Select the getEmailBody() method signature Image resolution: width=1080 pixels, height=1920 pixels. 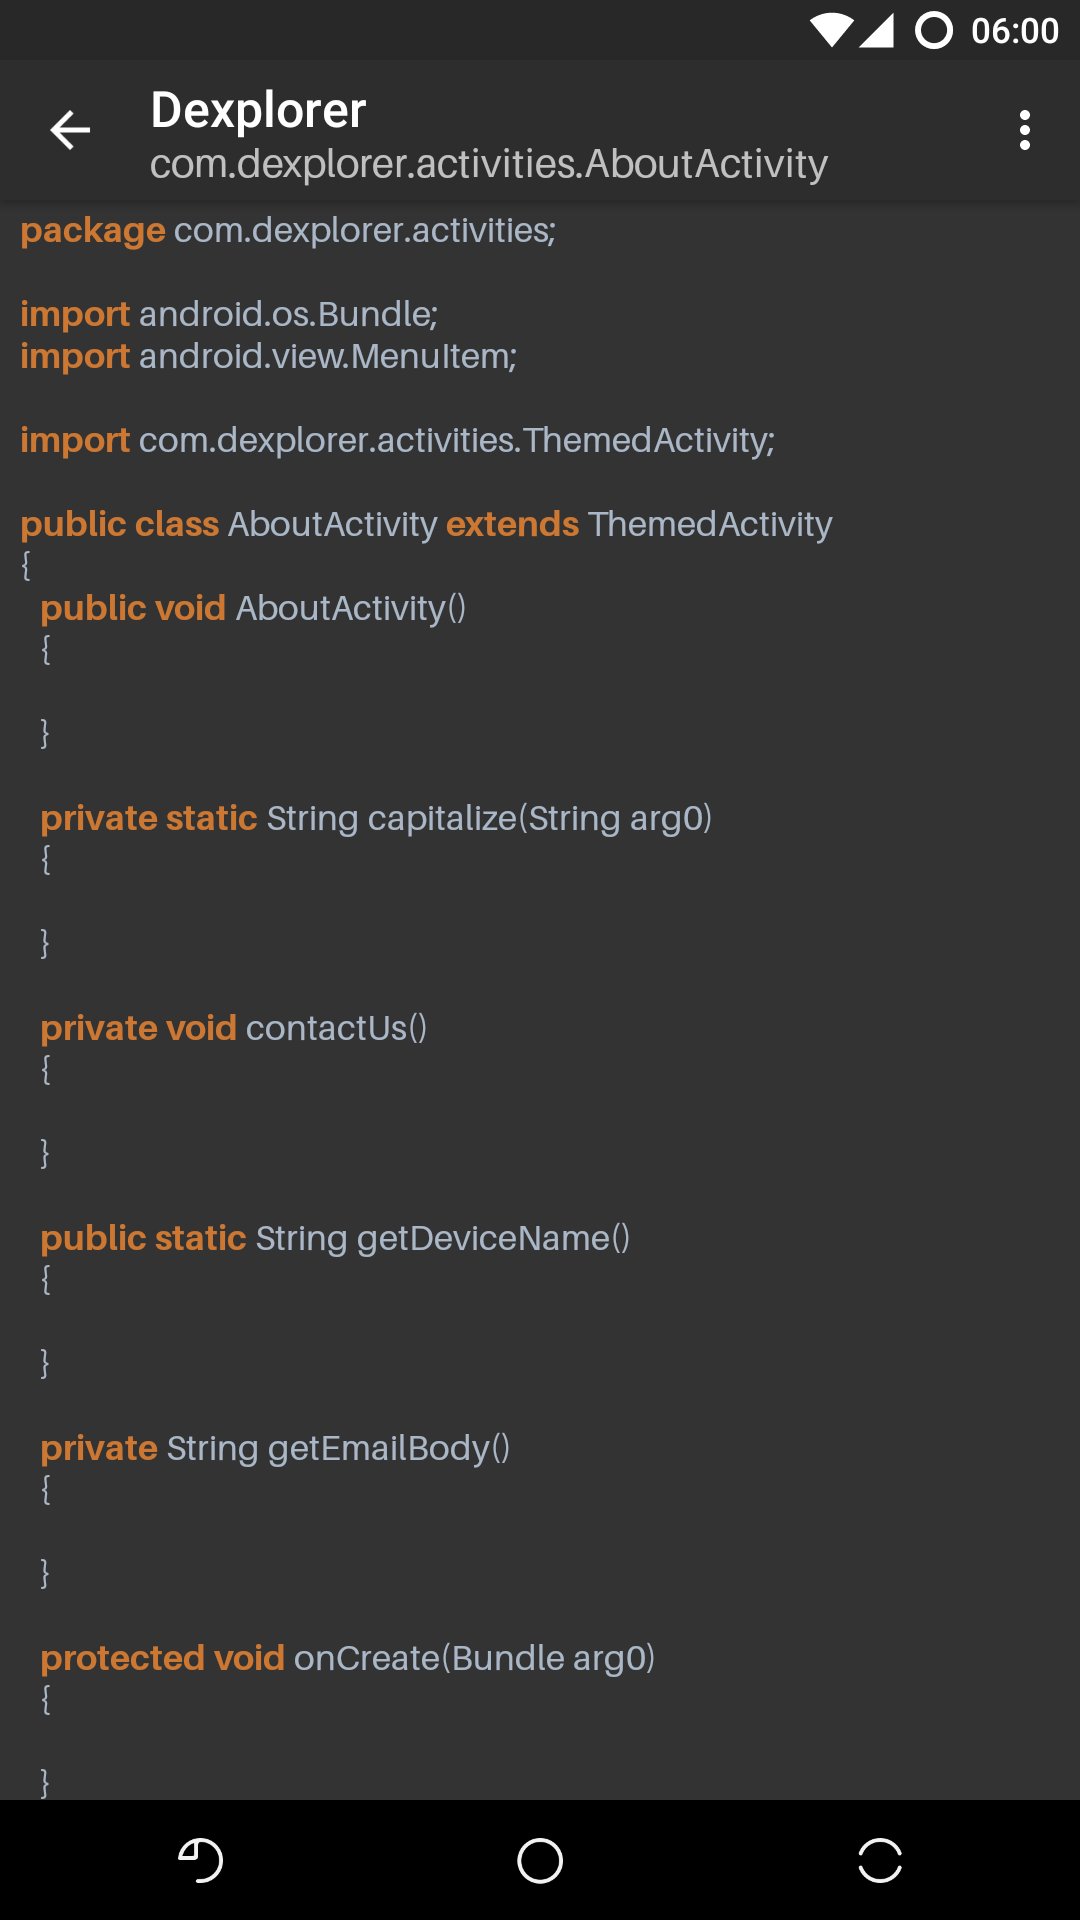click(x=275, y=1448)
